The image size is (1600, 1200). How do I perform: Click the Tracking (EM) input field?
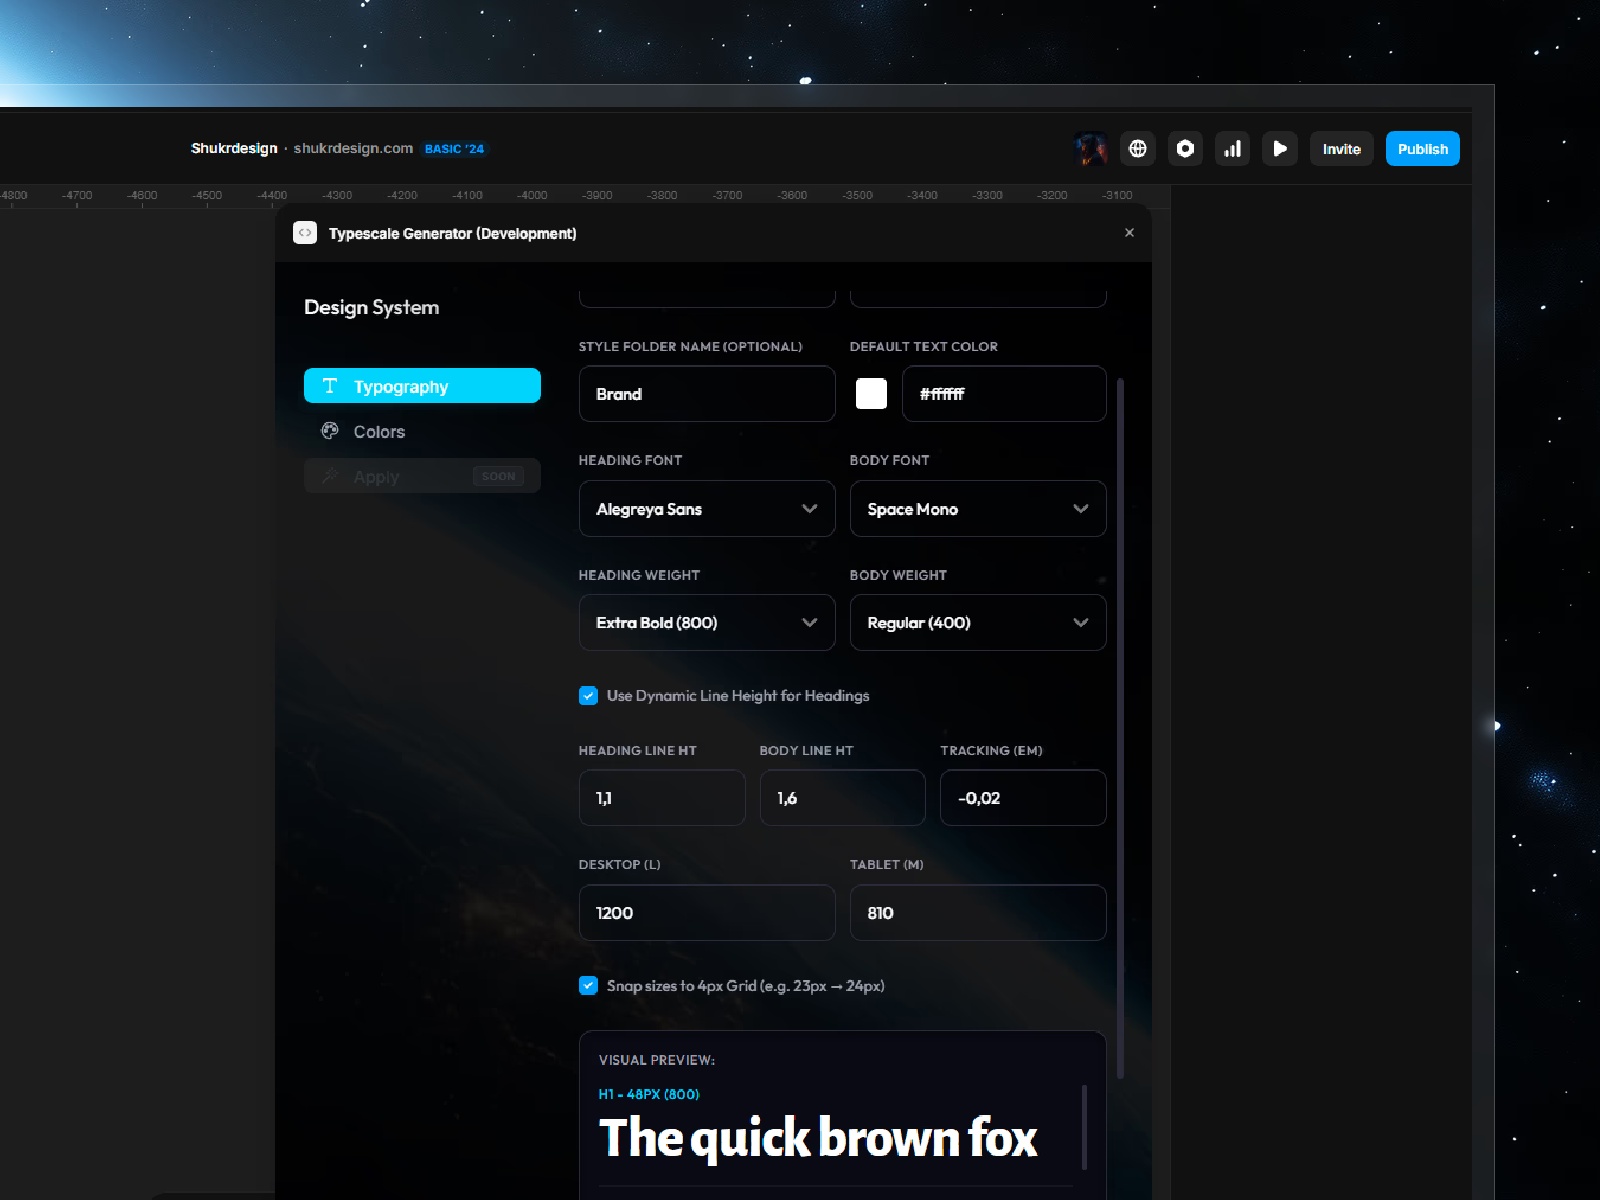pyautogui.click(x=1022, y=797)
